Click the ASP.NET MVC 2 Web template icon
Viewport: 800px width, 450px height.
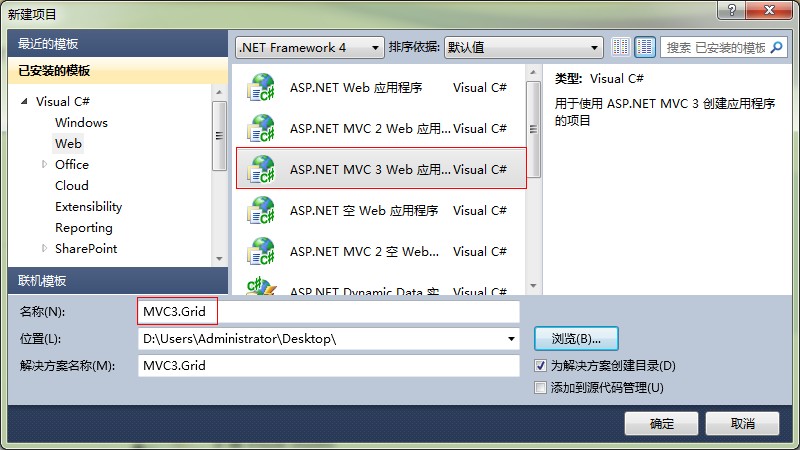pos(261,128)
